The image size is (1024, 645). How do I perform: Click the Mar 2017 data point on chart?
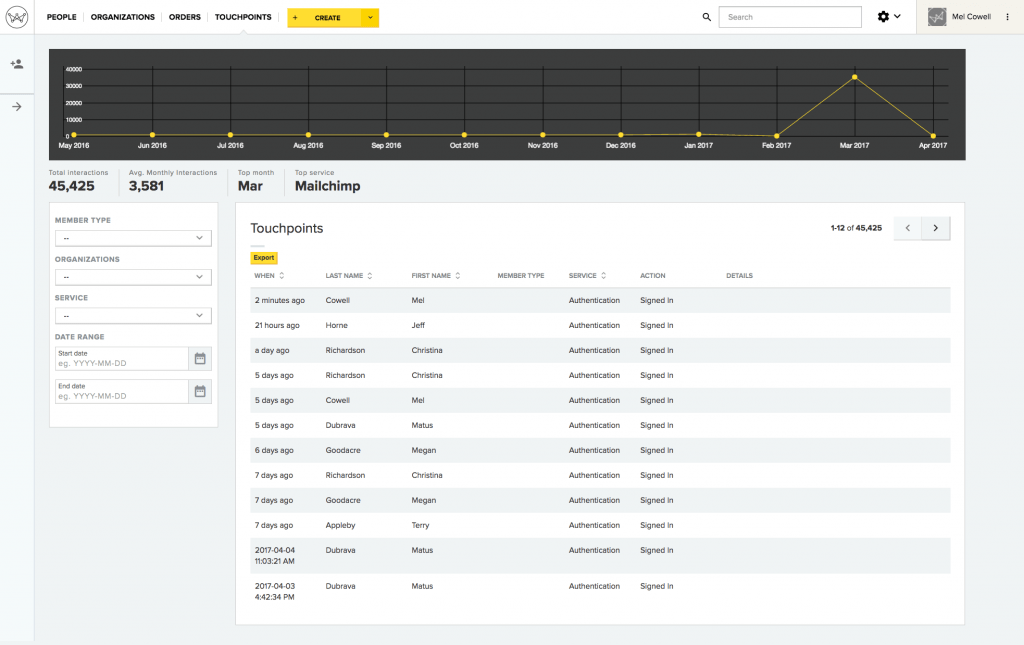[854, 77]
